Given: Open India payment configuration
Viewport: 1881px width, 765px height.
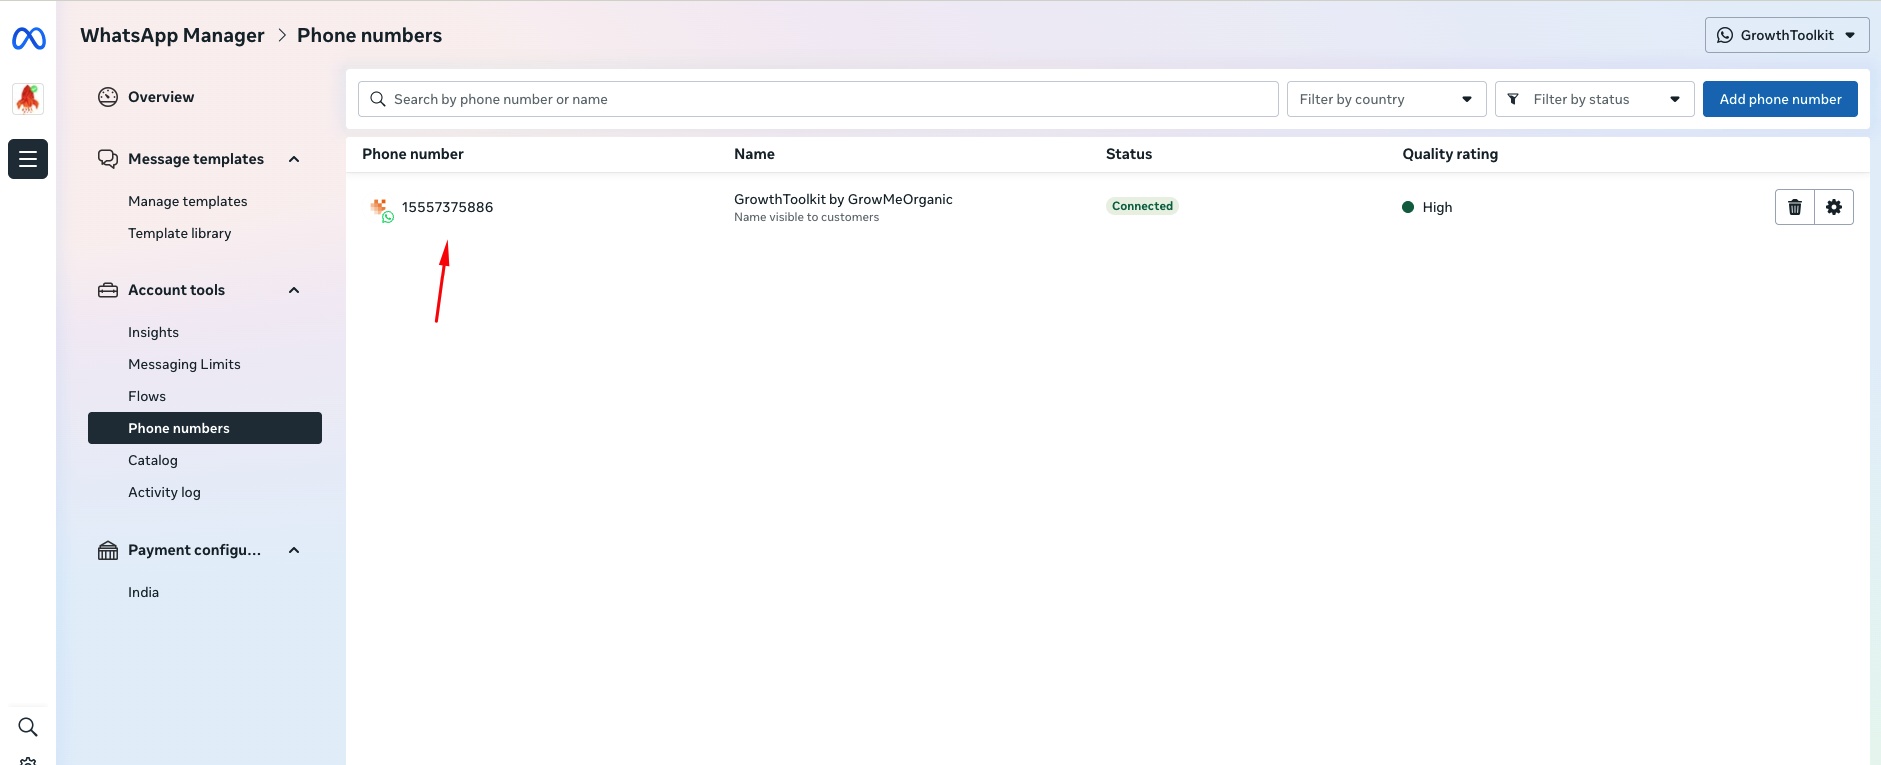Looking at the screenshot, I should click(144, 592).
